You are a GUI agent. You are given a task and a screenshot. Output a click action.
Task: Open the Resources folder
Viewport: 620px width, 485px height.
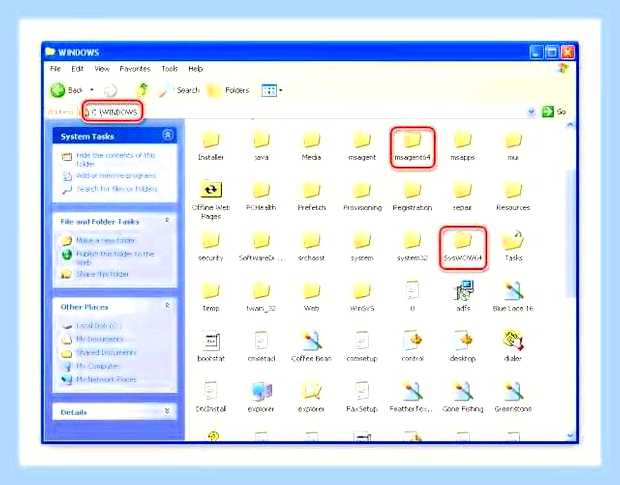tap(513, 196)
